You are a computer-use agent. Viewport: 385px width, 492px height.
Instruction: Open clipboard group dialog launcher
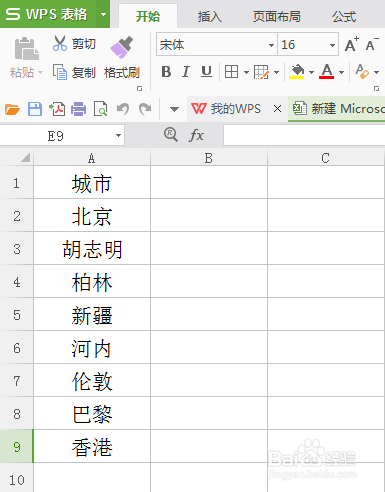139,88
